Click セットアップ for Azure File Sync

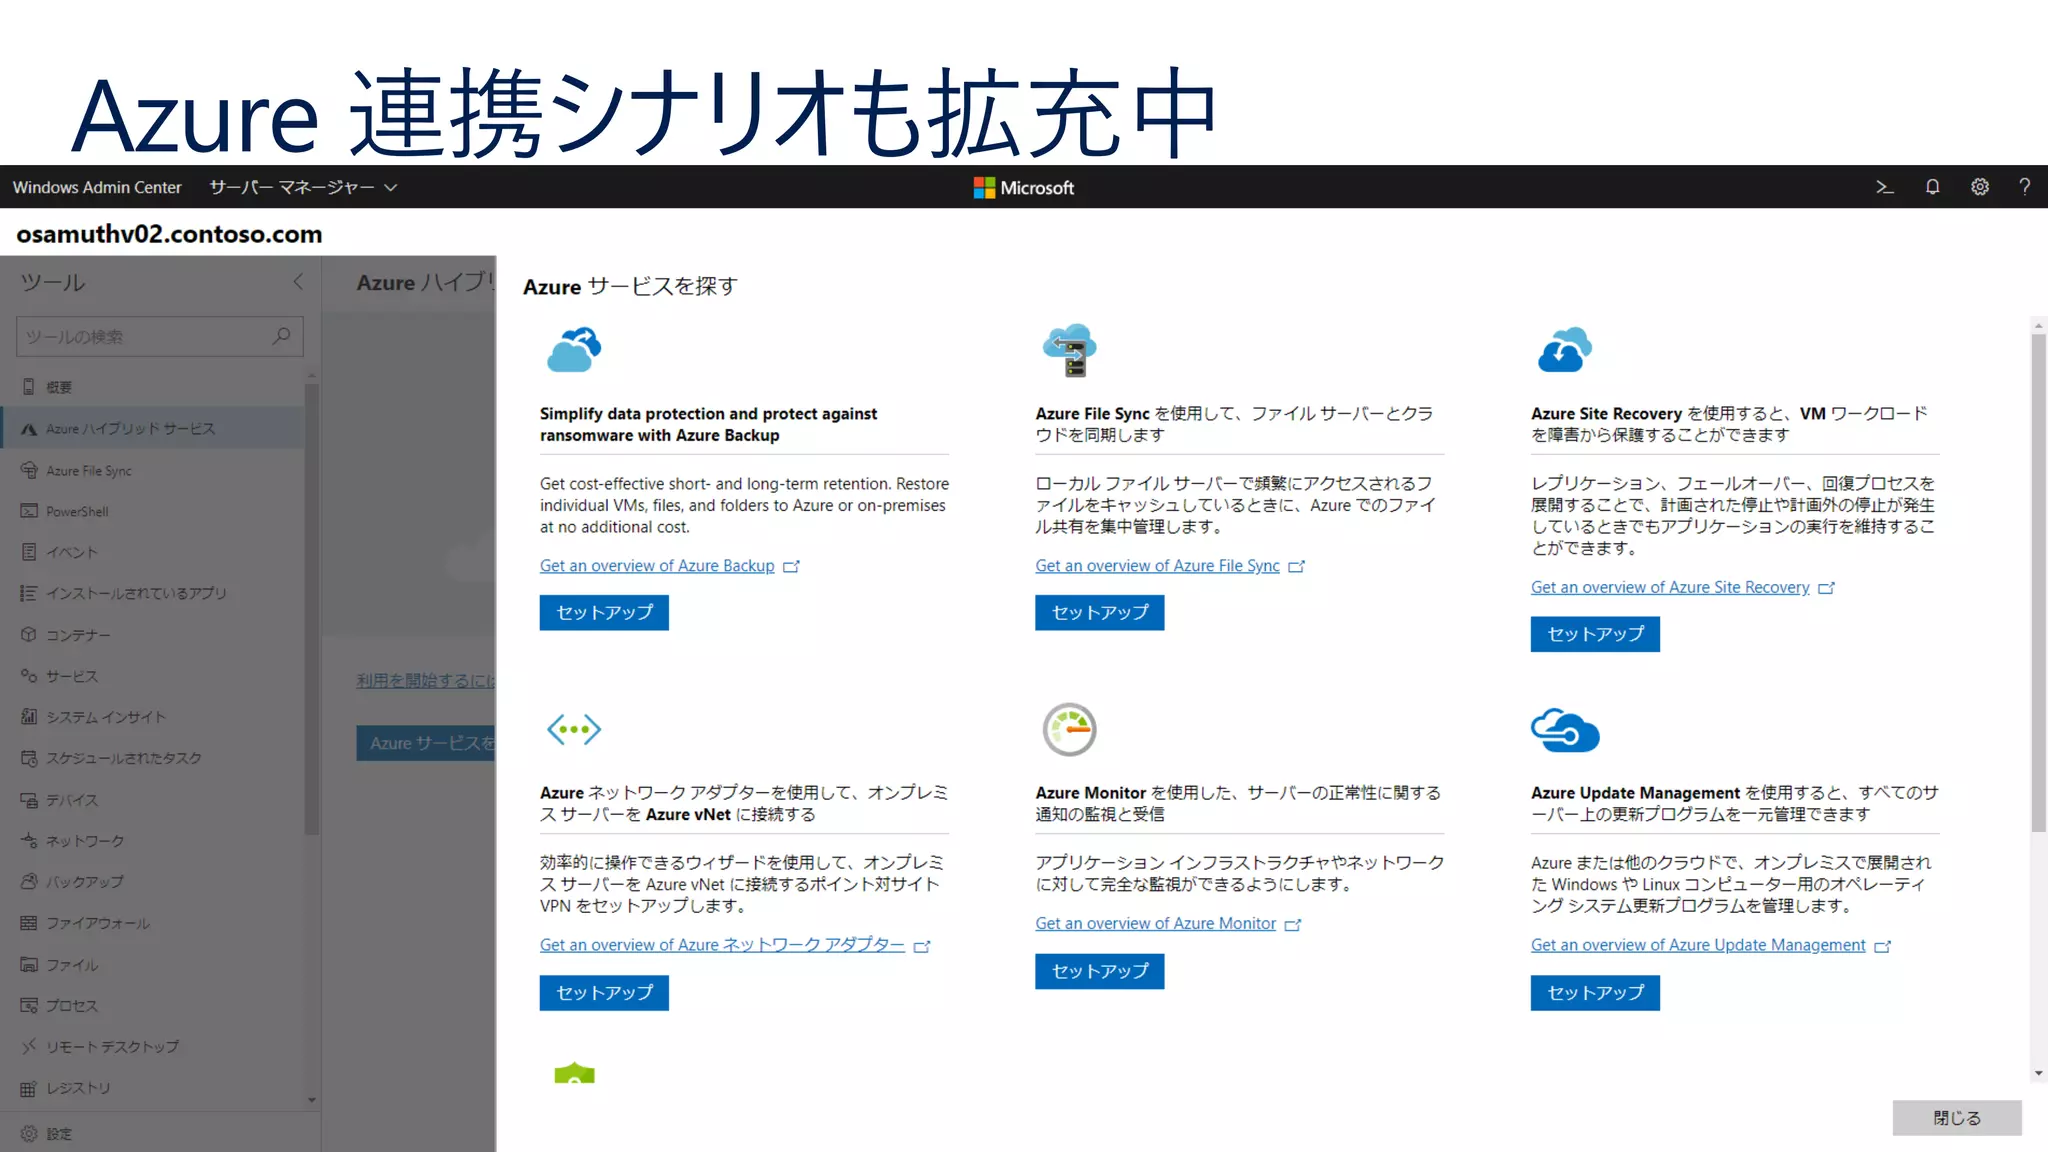point(1099,612)
